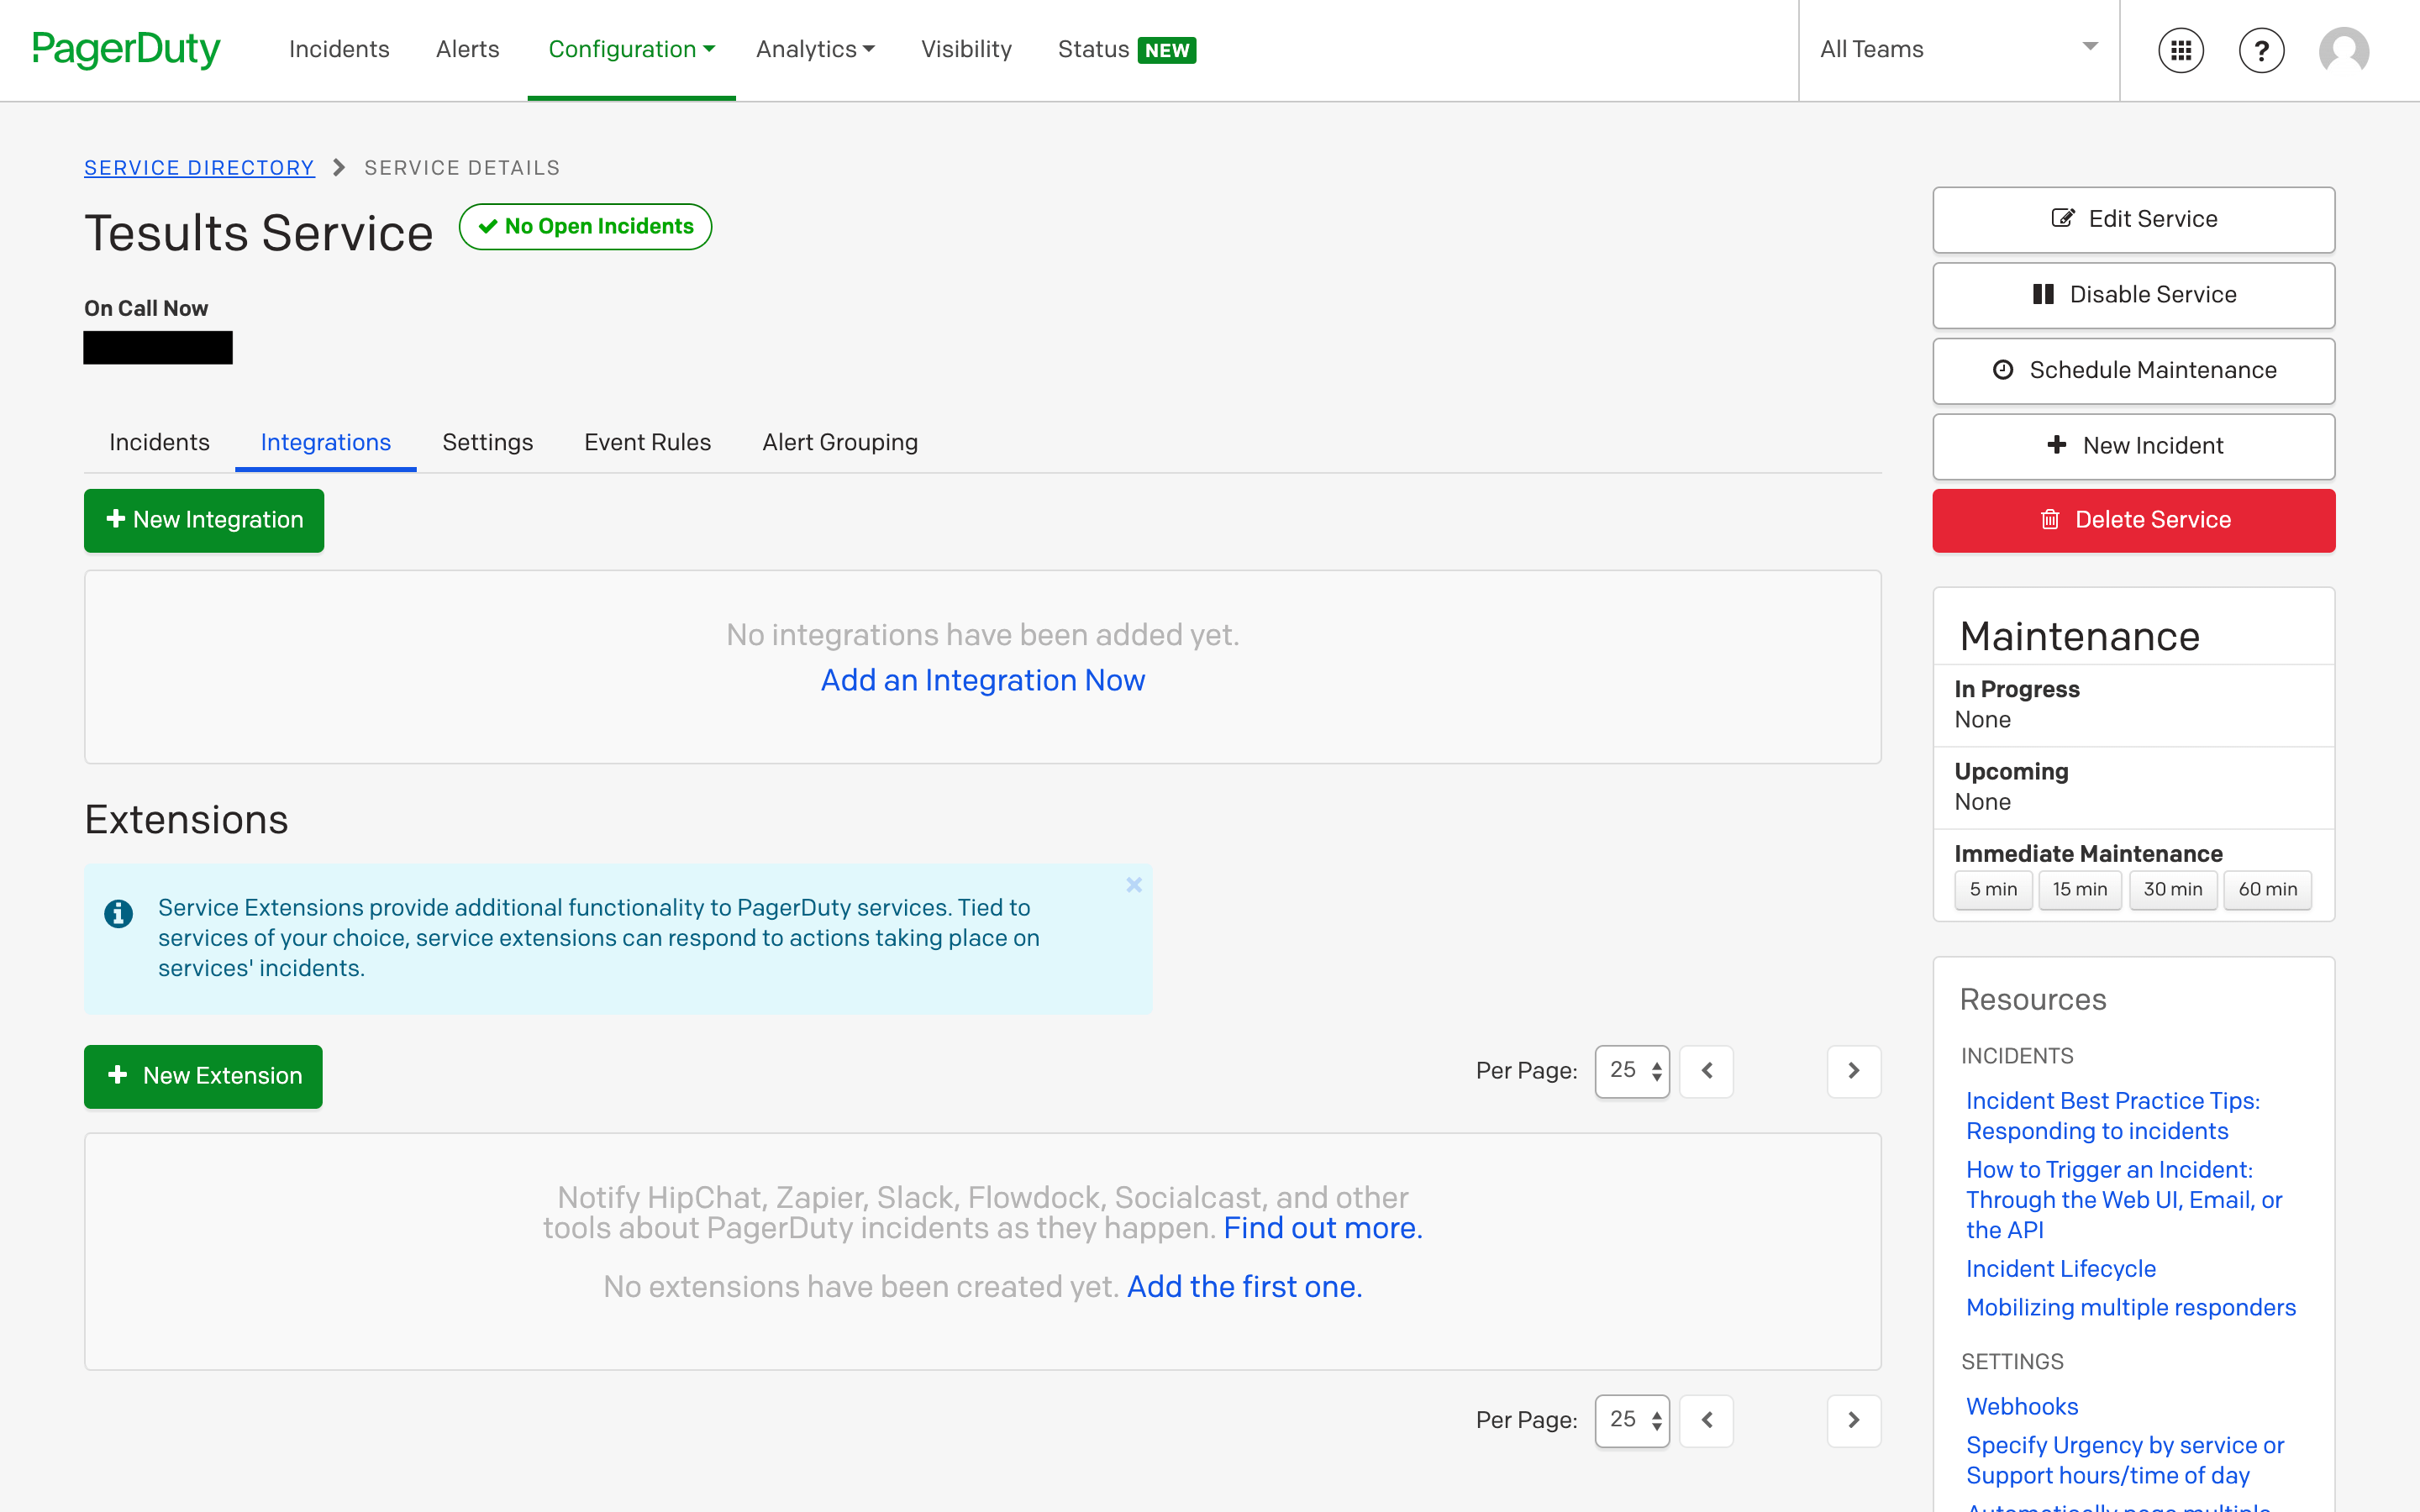Go to Service Directory breadcrumb
This screenshot has width=2420, height=1512.
[x=199, y=168]
